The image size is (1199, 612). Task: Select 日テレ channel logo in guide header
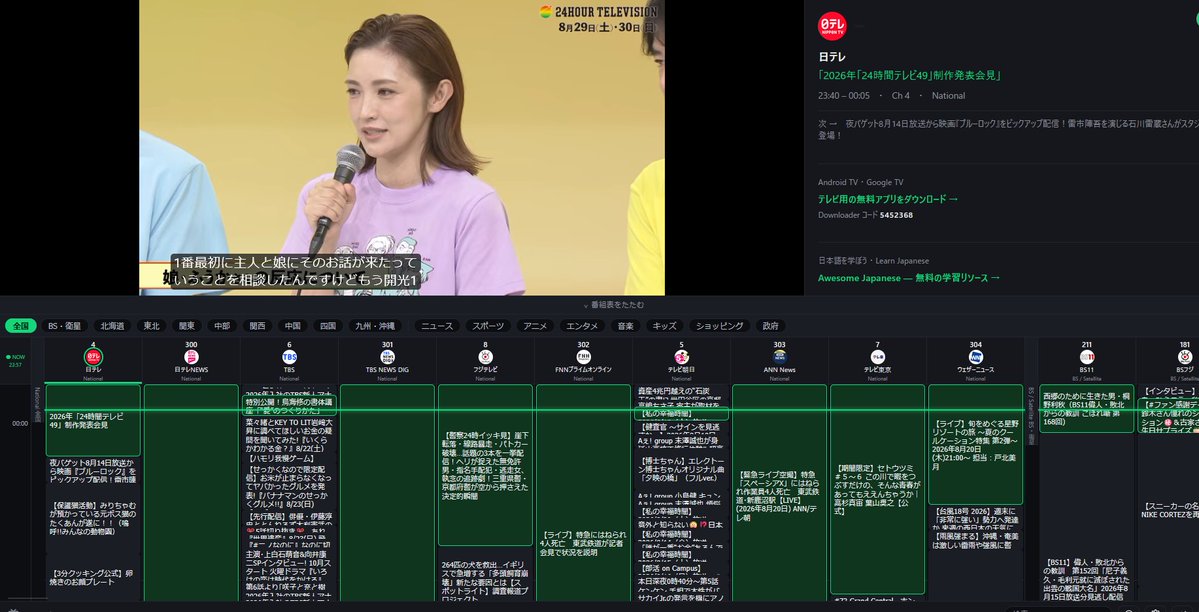[x=93, y=357]
